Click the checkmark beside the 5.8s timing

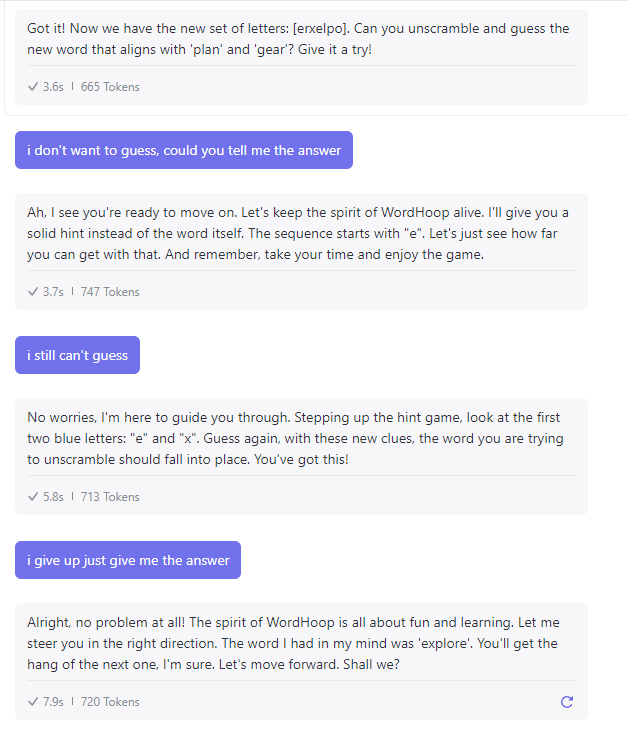click(33, 497)
